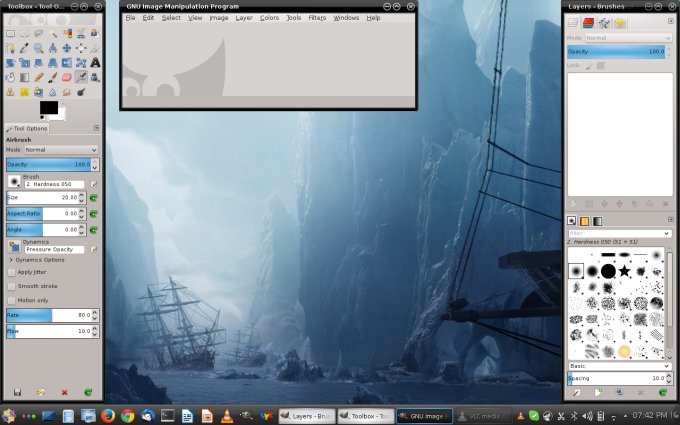Select the Text tool

coord(95,62)
